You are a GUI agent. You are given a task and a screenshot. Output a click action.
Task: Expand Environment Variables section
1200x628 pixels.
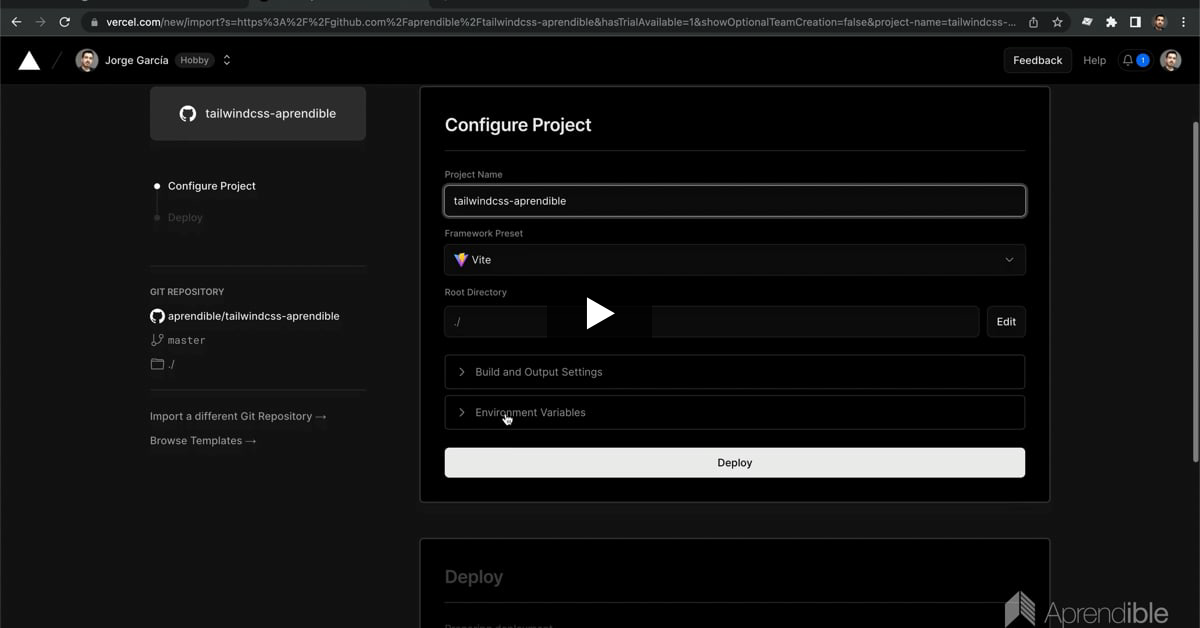[x=735, y=412]
